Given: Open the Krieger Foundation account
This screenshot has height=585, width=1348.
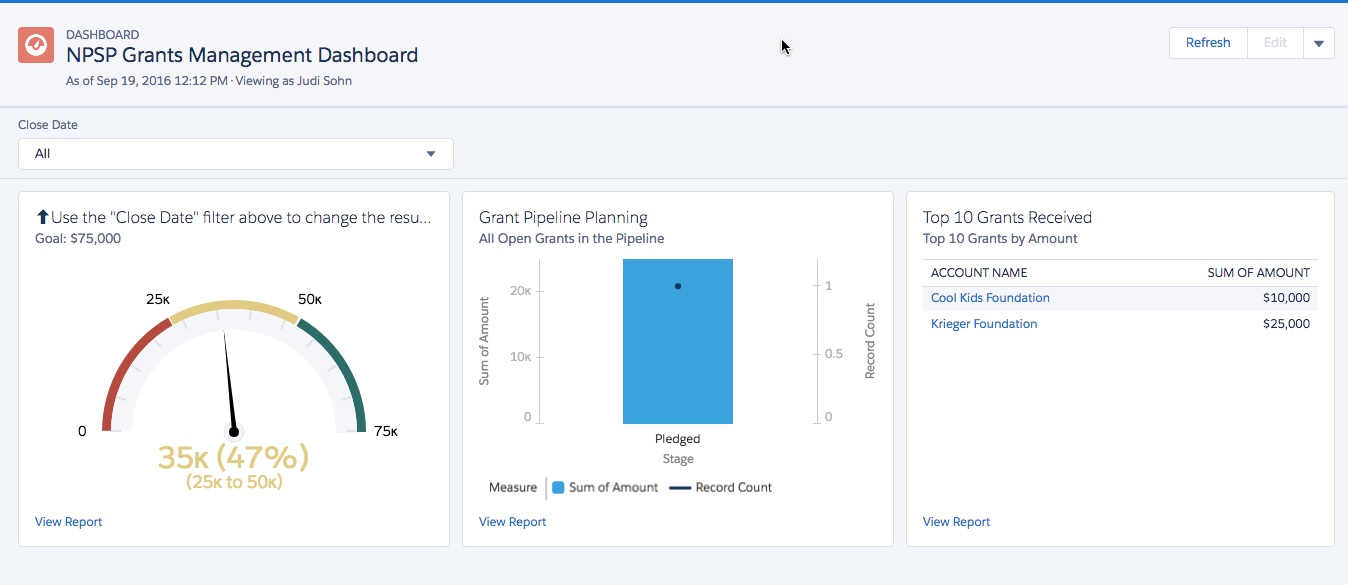Looking at the screenshot, I should pos(984,324).
